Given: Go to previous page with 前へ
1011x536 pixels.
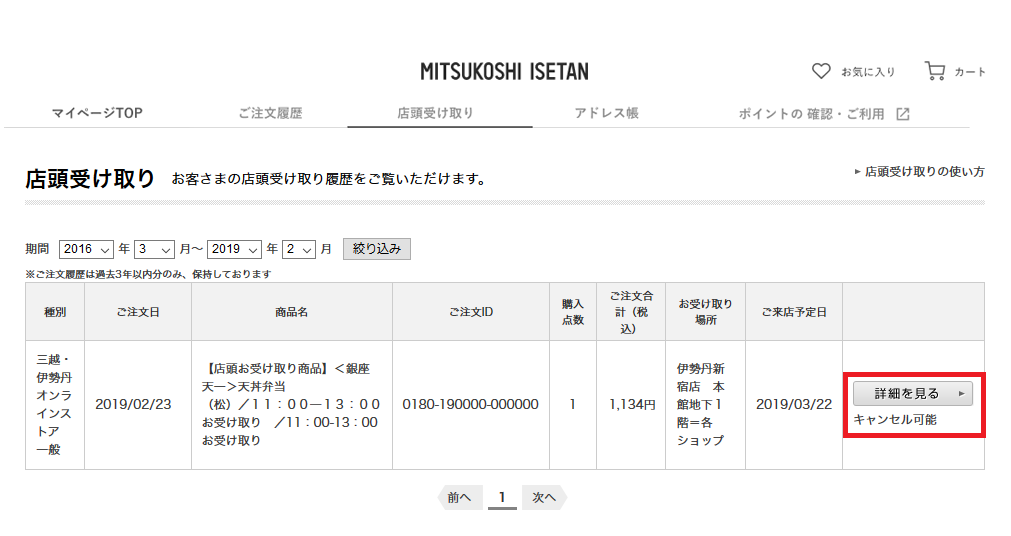Looking at the screenshot, I should click(x=460, y=497).
